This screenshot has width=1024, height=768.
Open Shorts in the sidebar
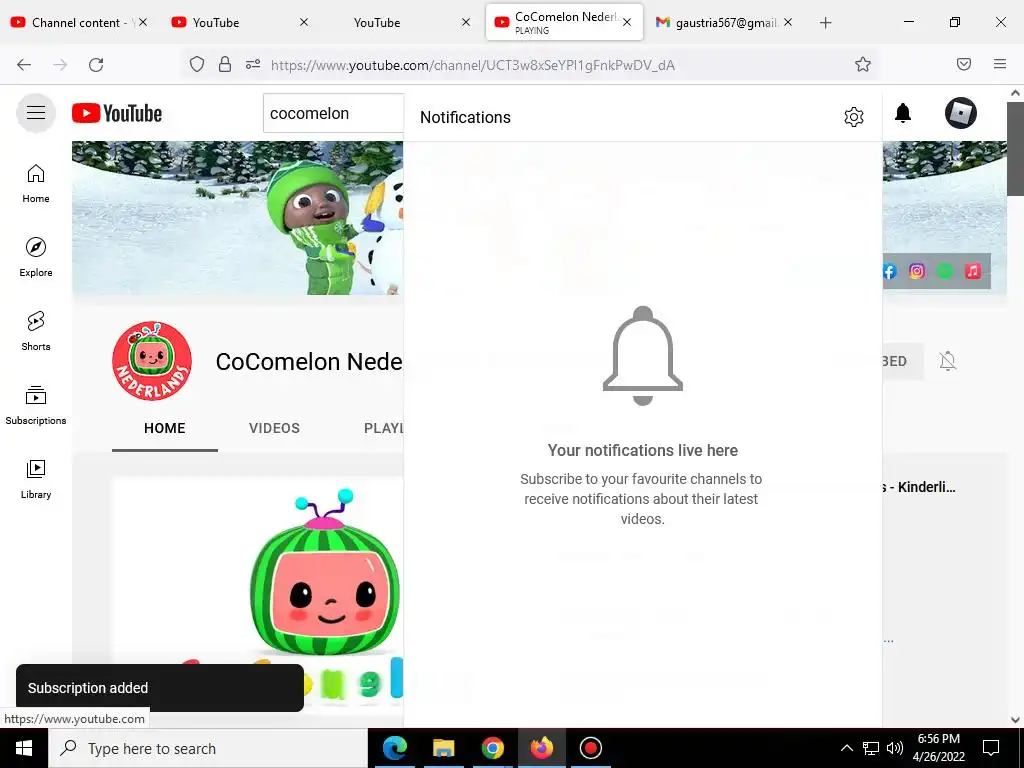(36, 330)
